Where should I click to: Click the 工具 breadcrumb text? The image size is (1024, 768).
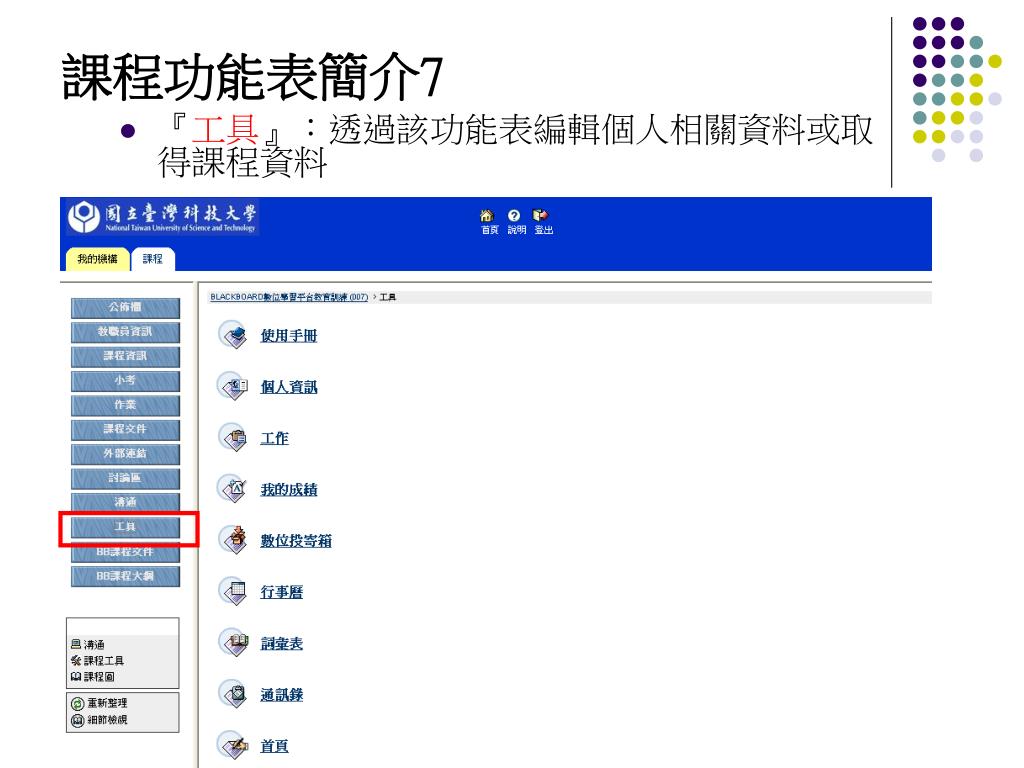(388, 297)
